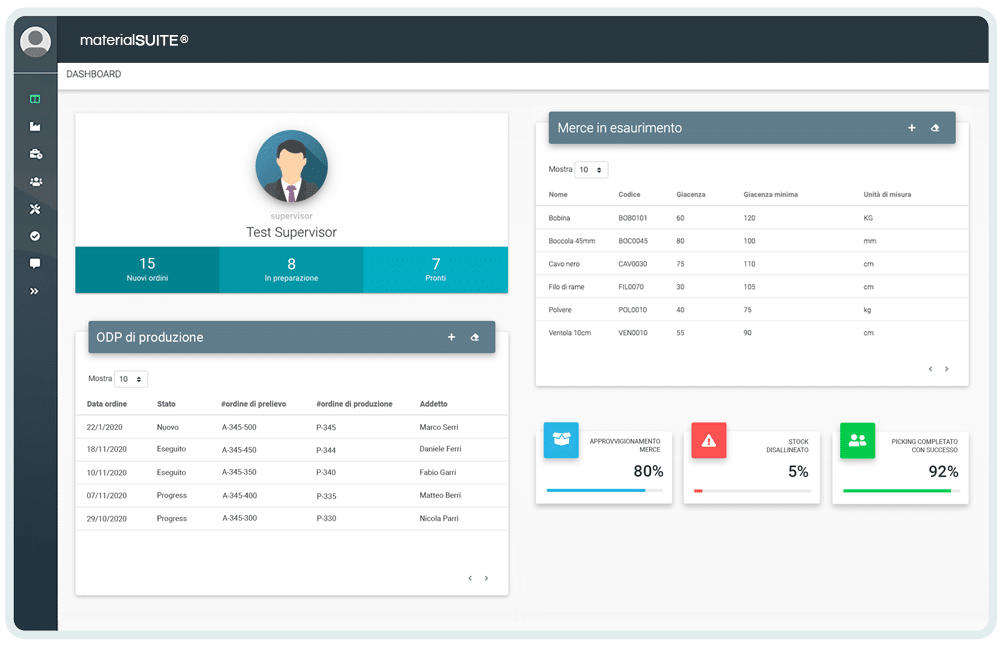Go to previous page of Merce table

pyautogui.click(x=930, y=369)
